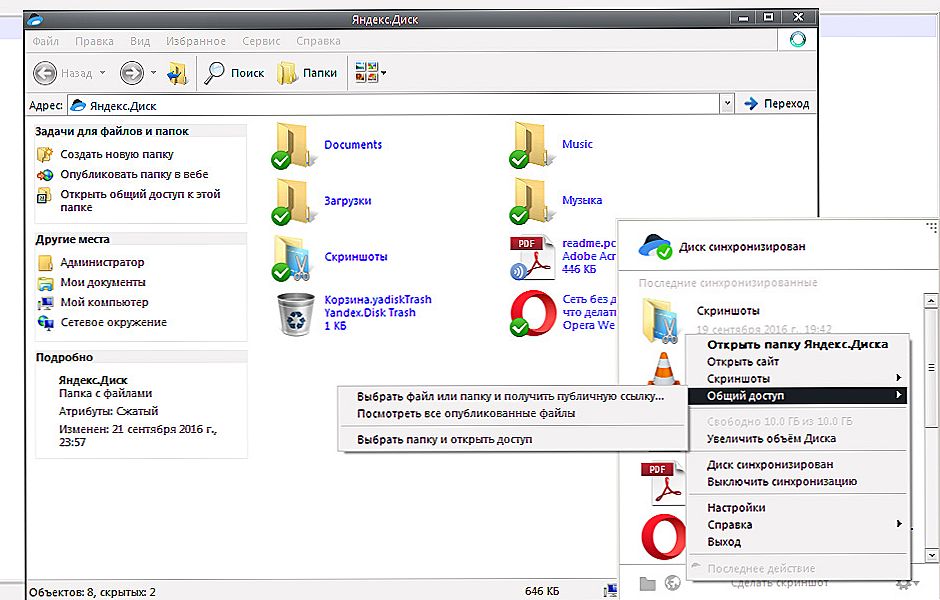Go to Мои документы in Другие места
Image resolution: width=940 pixels, height=600 pixels.
click(x=103, y=282)
